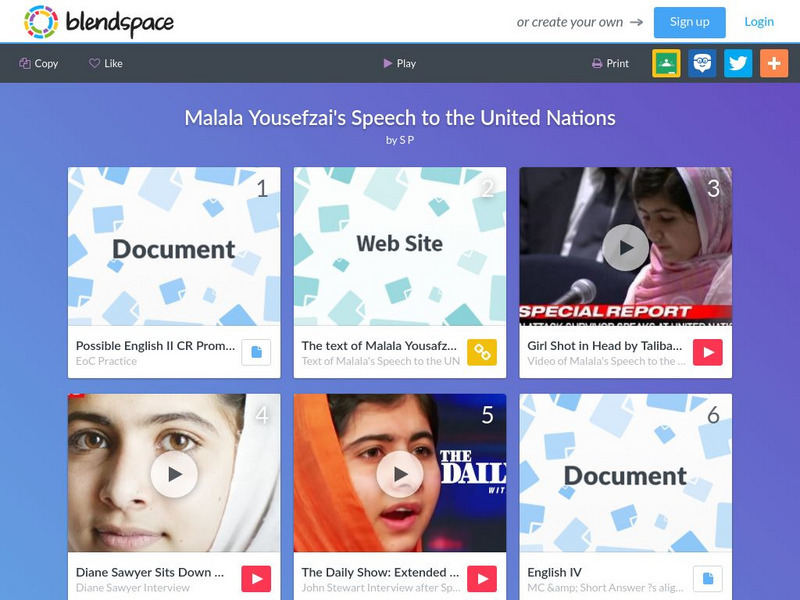The width and height of the screenshot is (800, 600).
Task: Open the blendspace logo home link
Action: point(99,22)
